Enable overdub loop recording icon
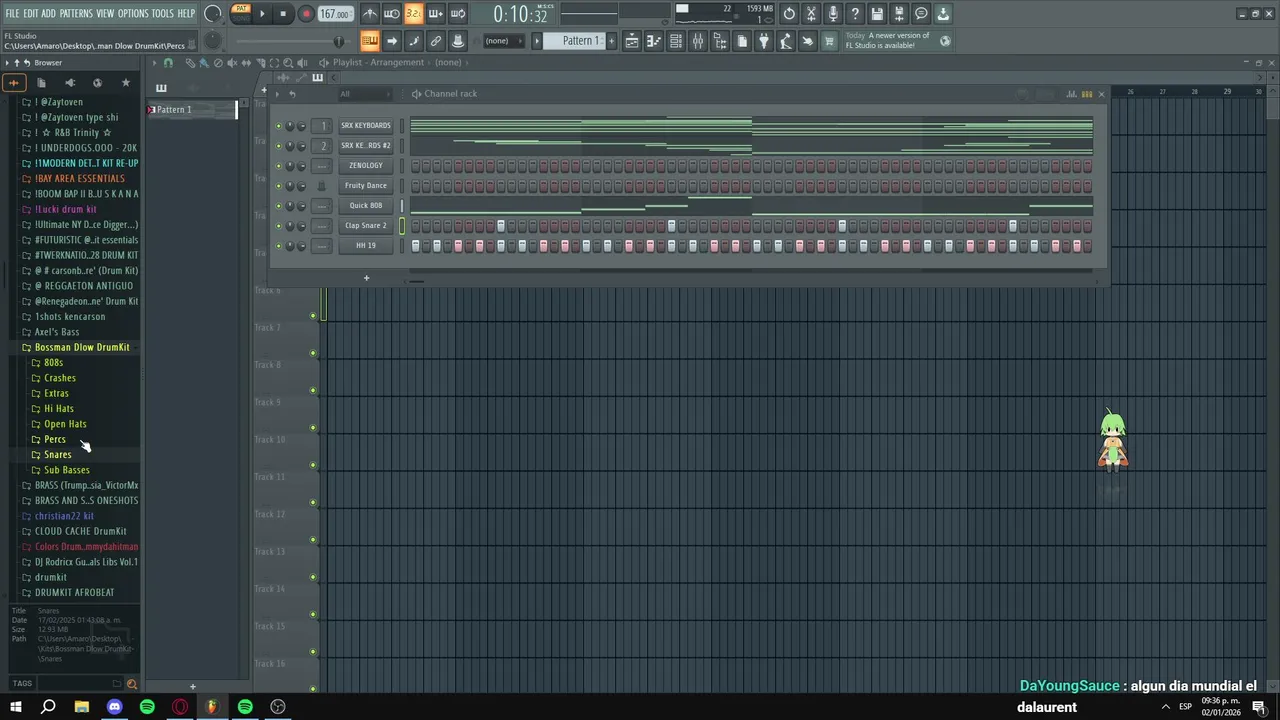 pos(436,14)
